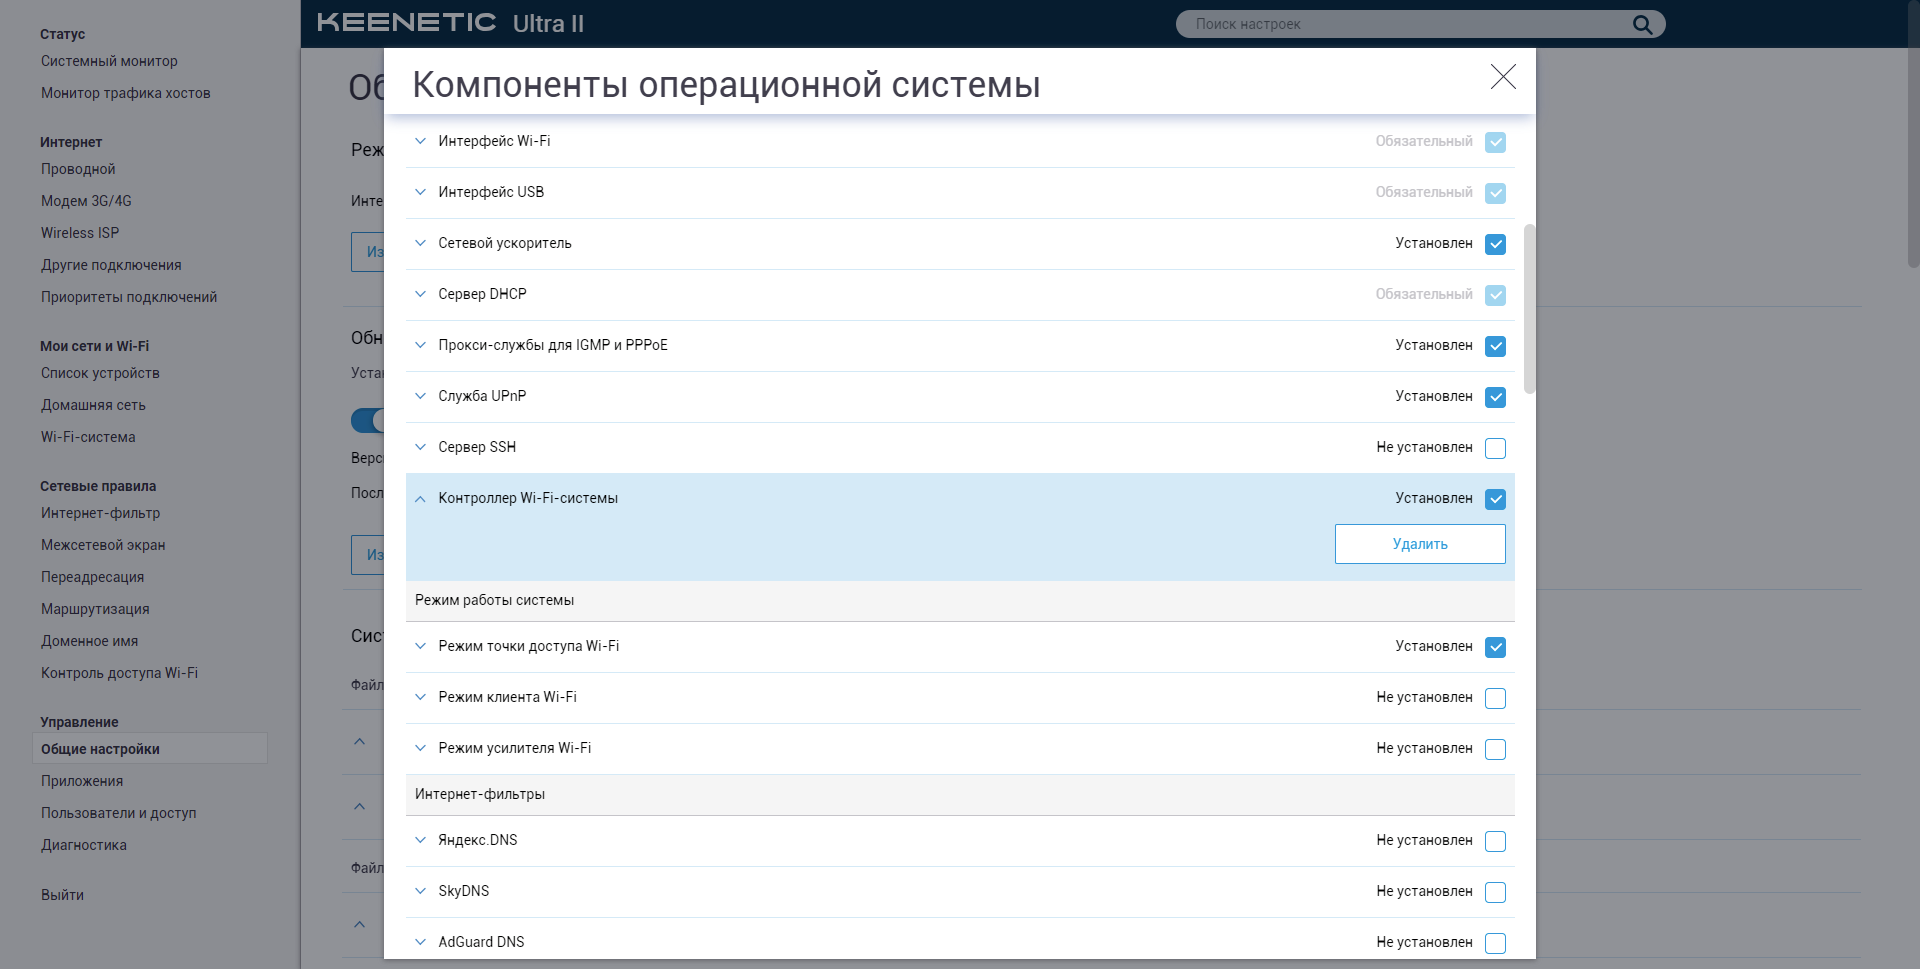Expand the Сетевой ускоритель row

click(x=420, y=243)
